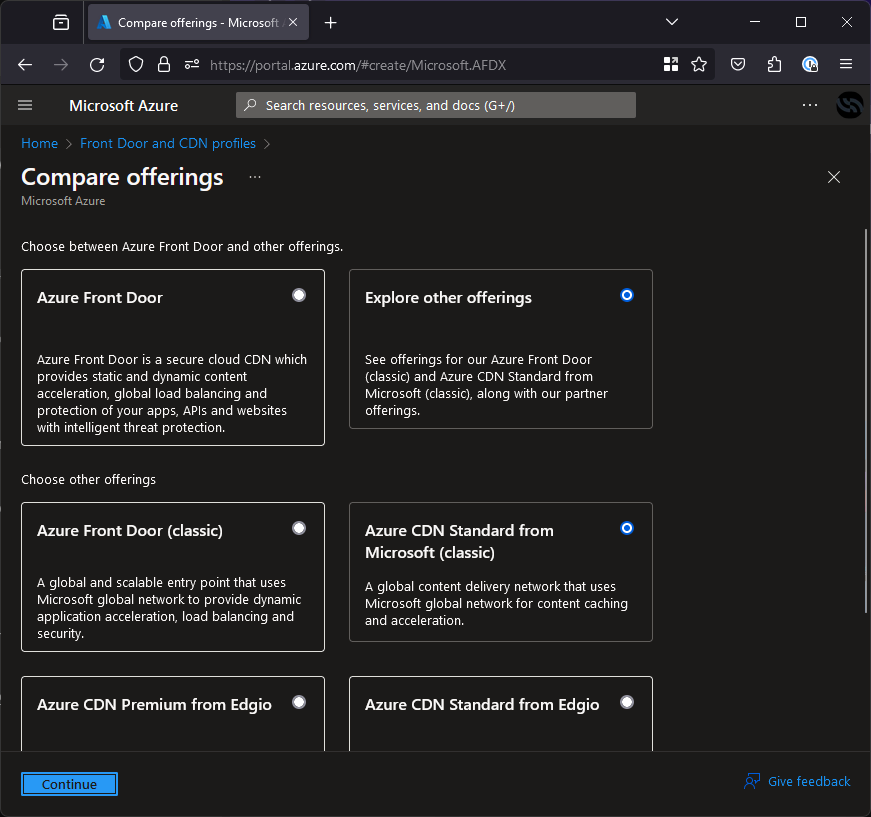Screen dimensions: 871x817
Task: Click Azure Front Door (classic) card description
Action: [169, 608]
